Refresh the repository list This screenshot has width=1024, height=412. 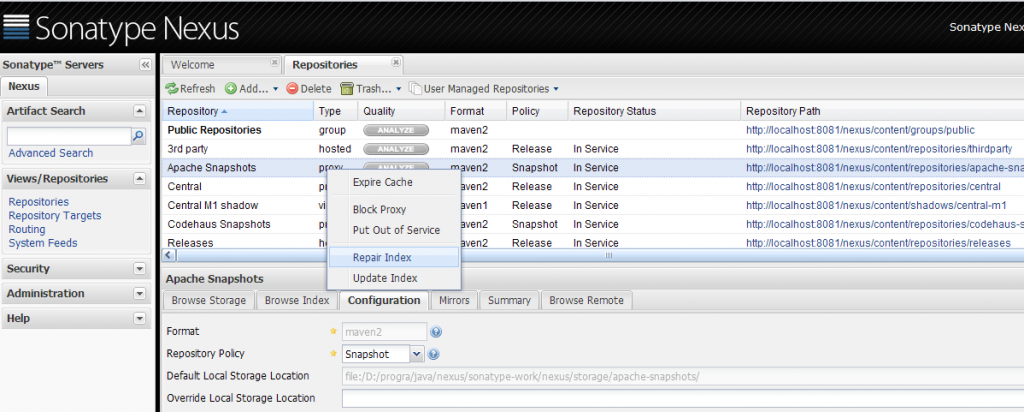point(190,89)
